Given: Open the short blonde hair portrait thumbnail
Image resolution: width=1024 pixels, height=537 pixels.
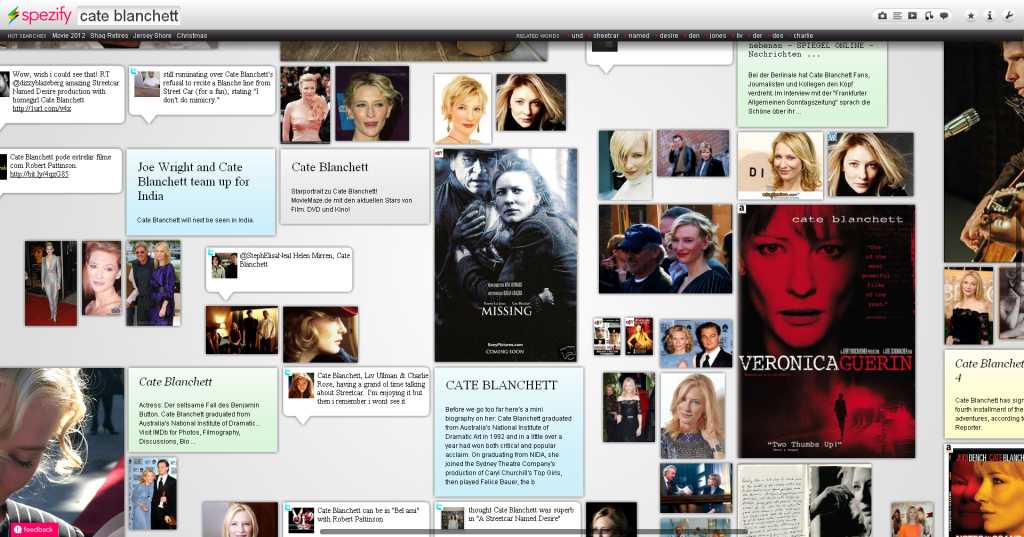Looking at the screenshot, I should click(463, 108).
